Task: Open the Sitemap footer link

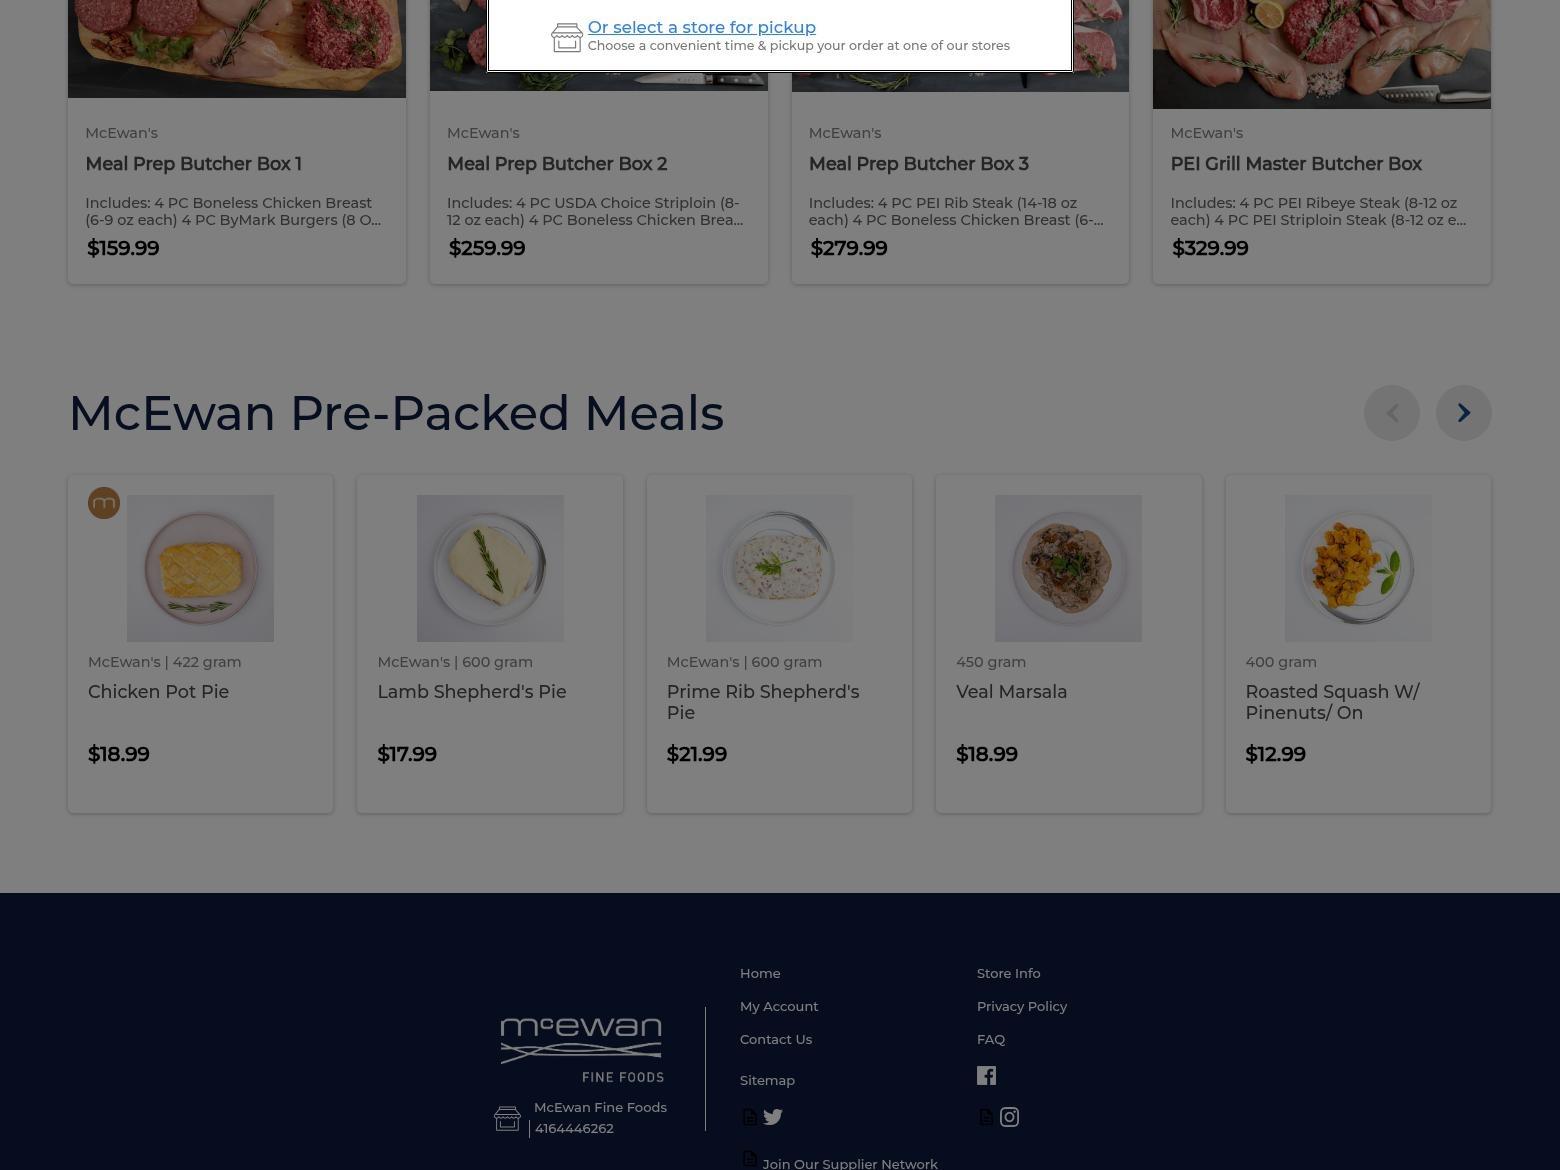Action: pos(767,1080)
